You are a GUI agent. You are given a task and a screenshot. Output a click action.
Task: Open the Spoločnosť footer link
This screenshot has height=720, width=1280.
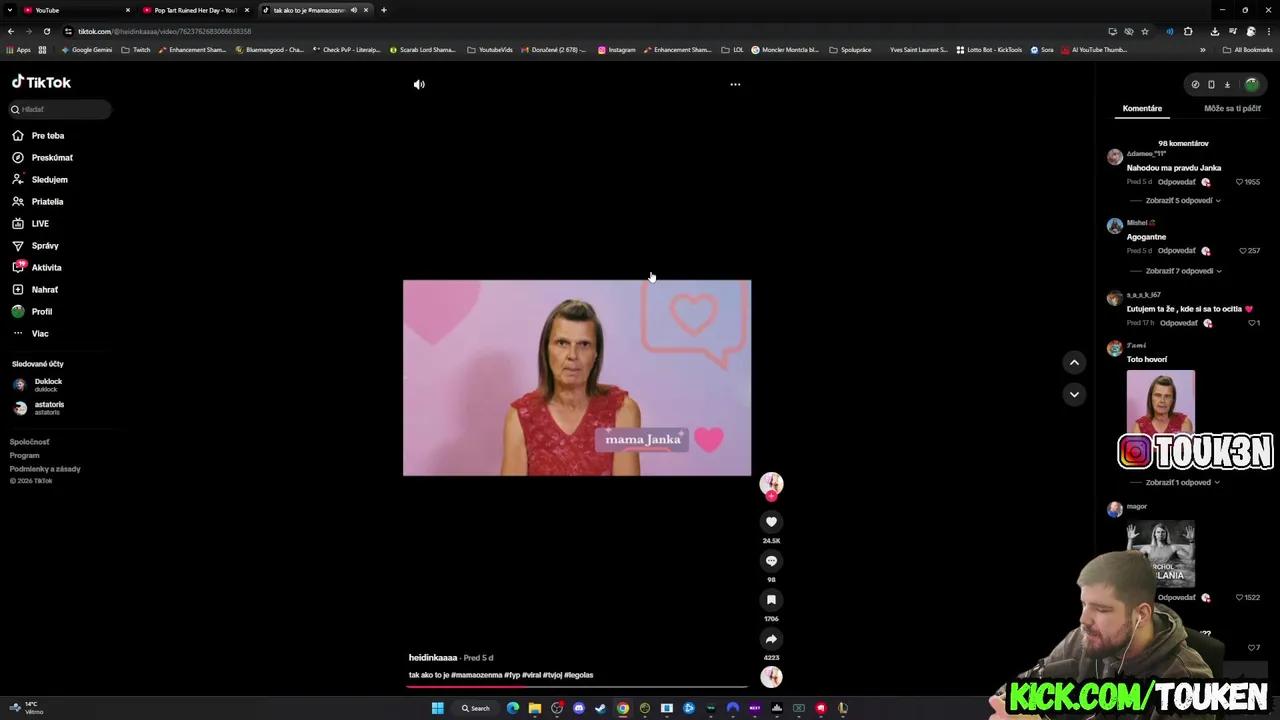point(29,442)
